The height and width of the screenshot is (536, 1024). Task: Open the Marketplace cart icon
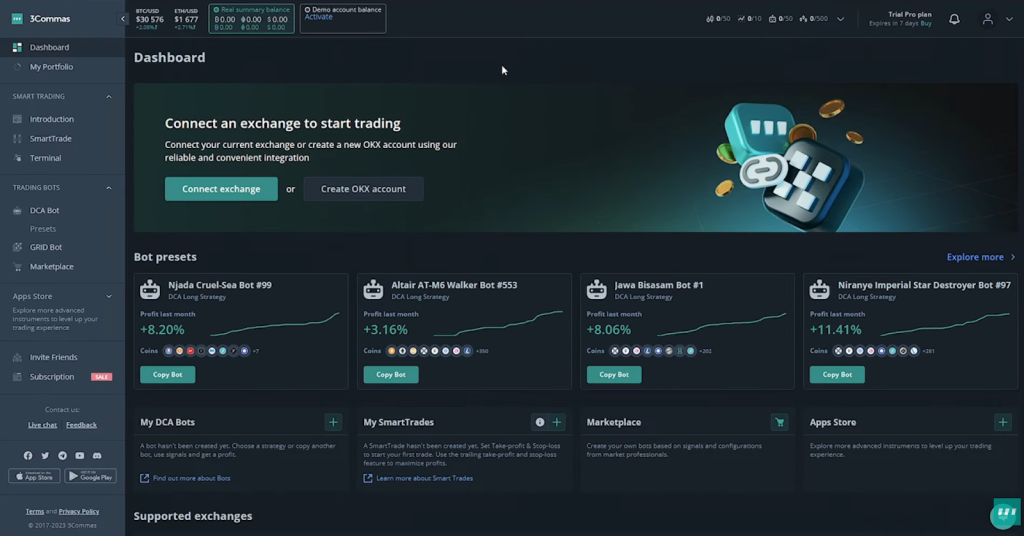(x=779, y=422)
